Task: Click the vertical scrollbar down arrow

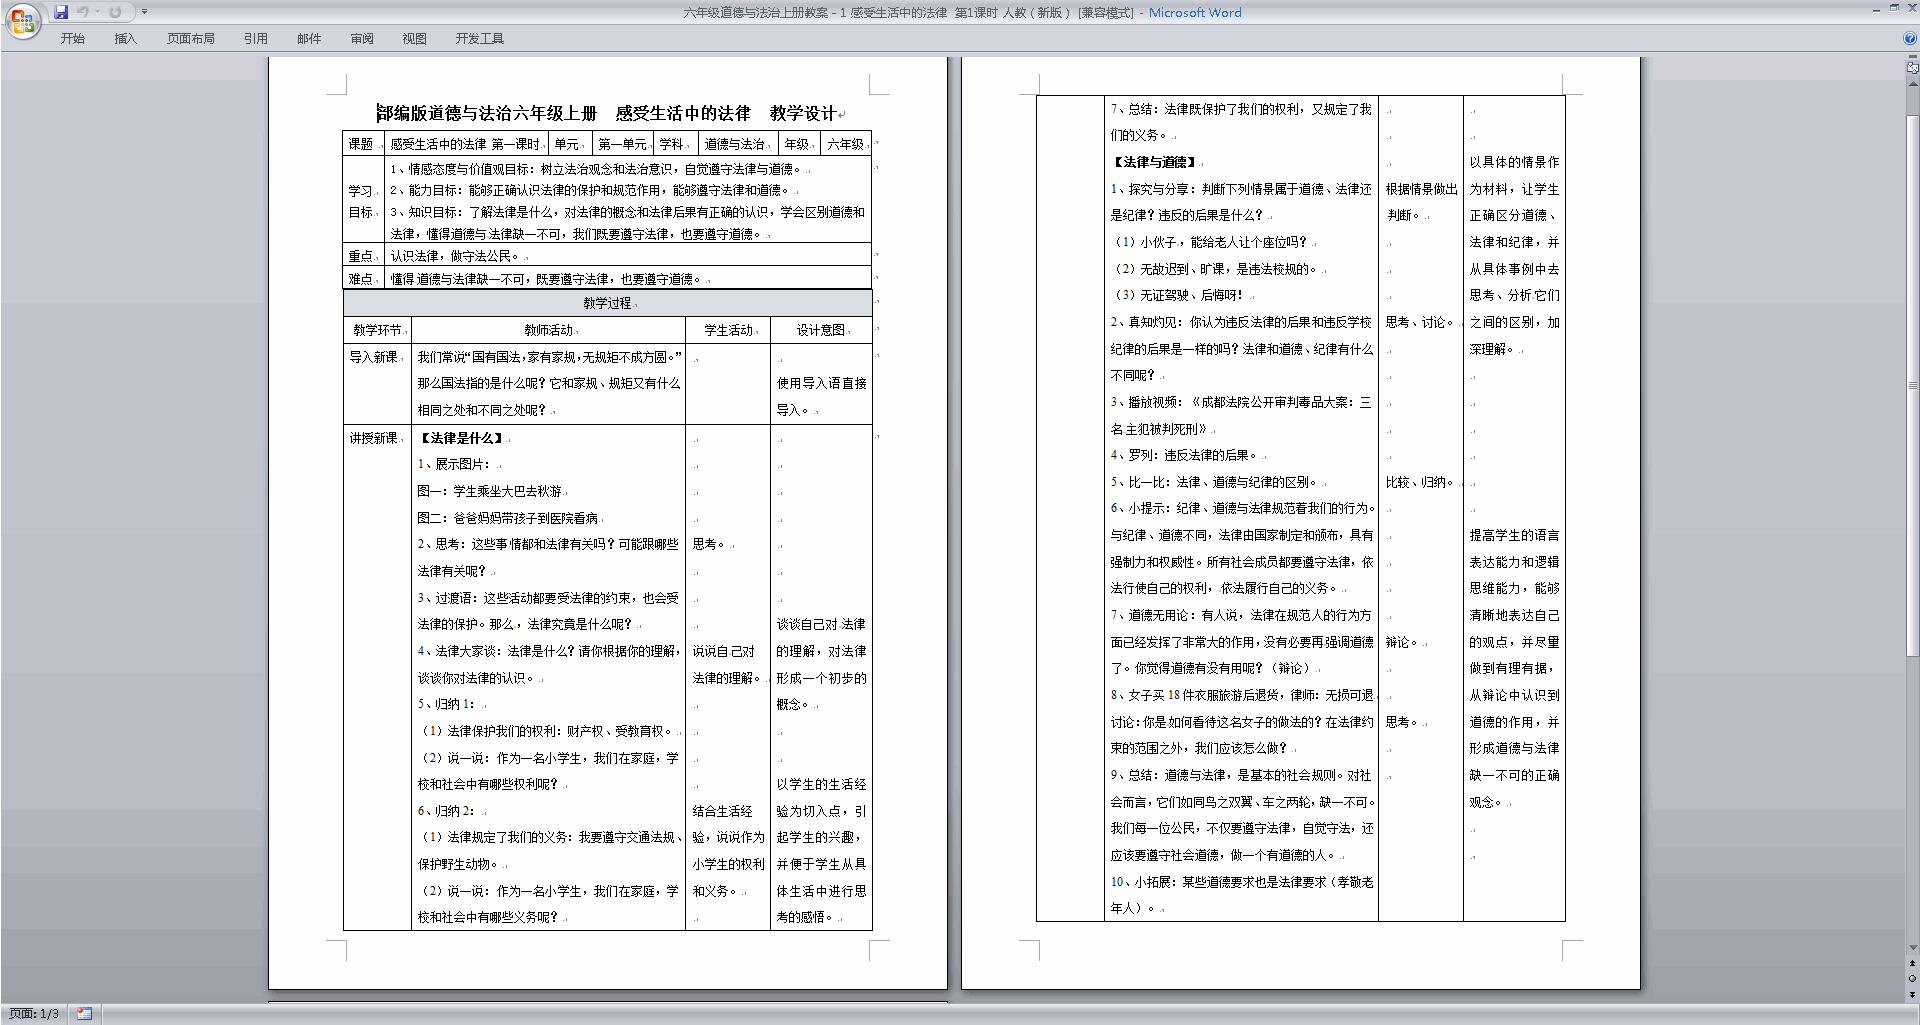Action: [1913, 948]
